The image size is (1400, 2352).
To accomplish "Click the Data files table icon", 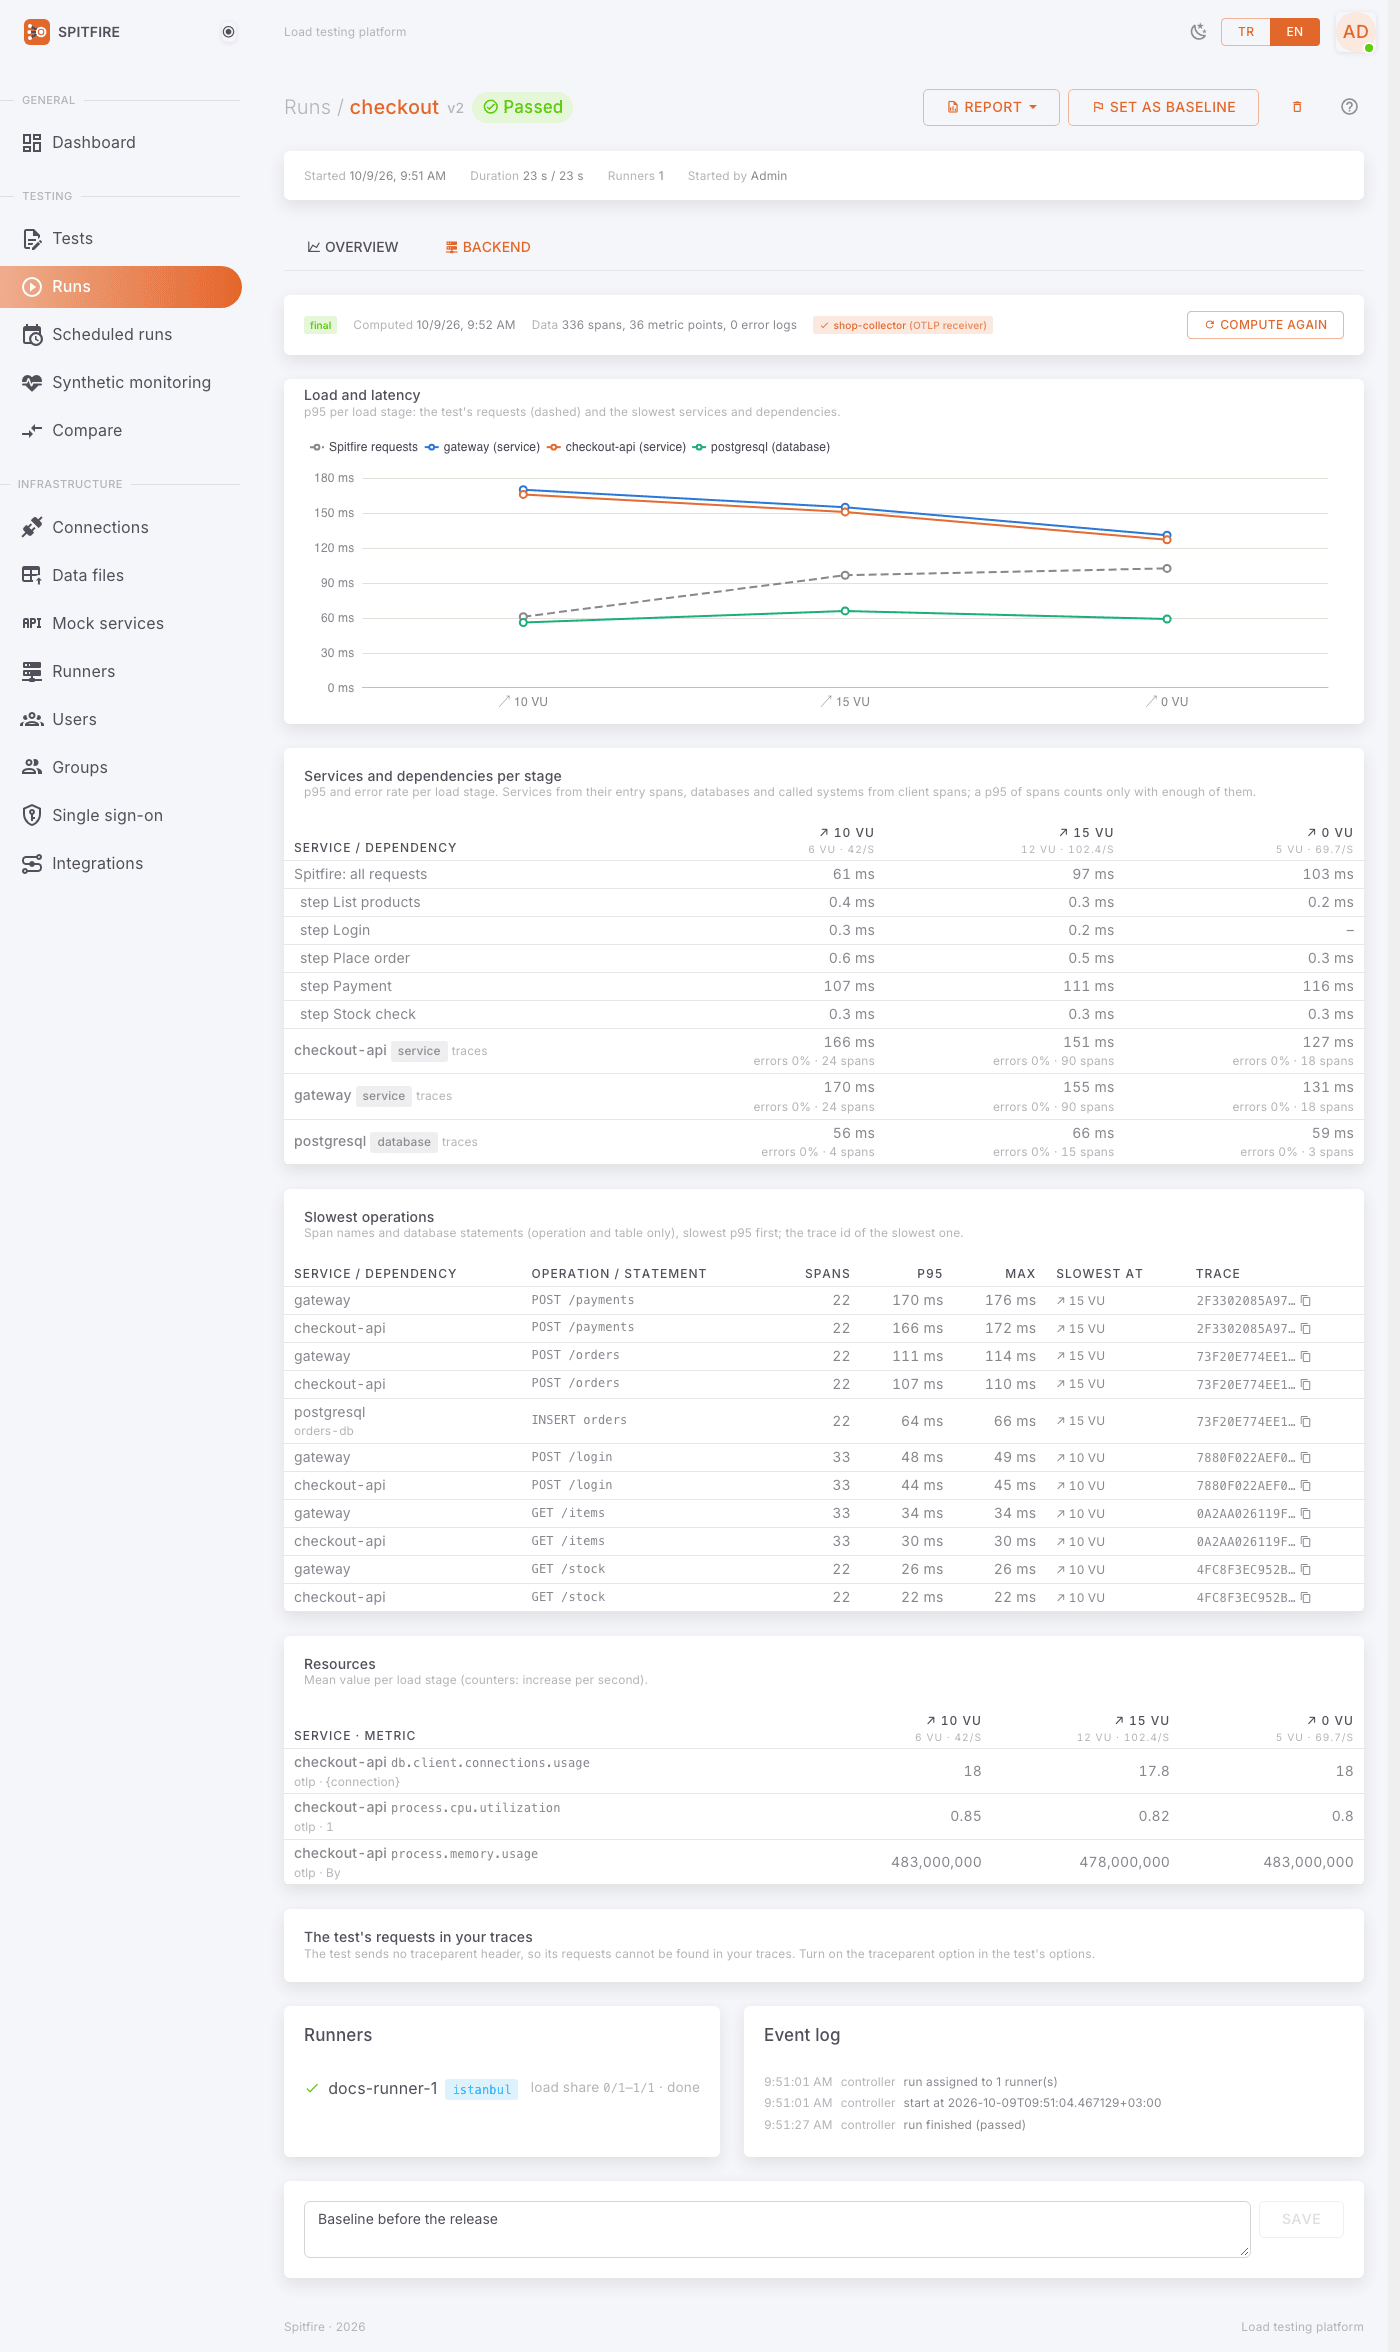I will (x=32, y=575).
